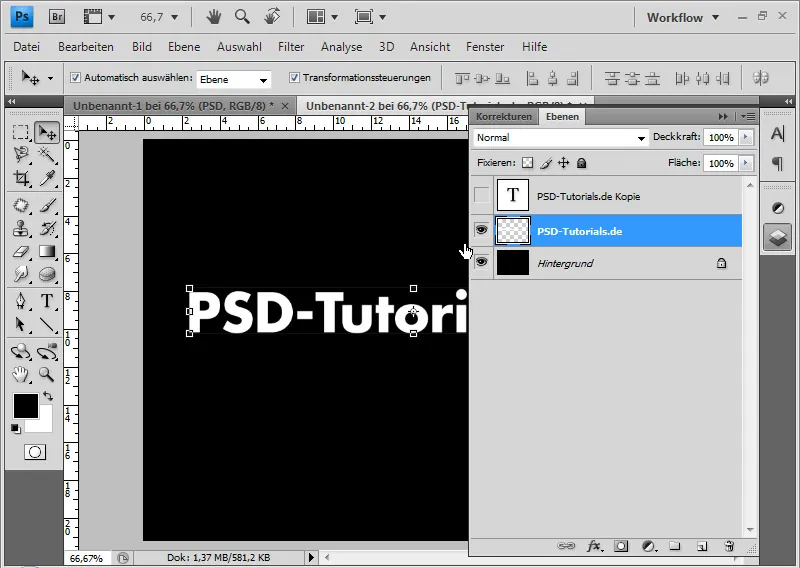The height and width of the screenshot is (568, 800).
Task: Toggle lock transparent pixels
Action: click(528, 163)
